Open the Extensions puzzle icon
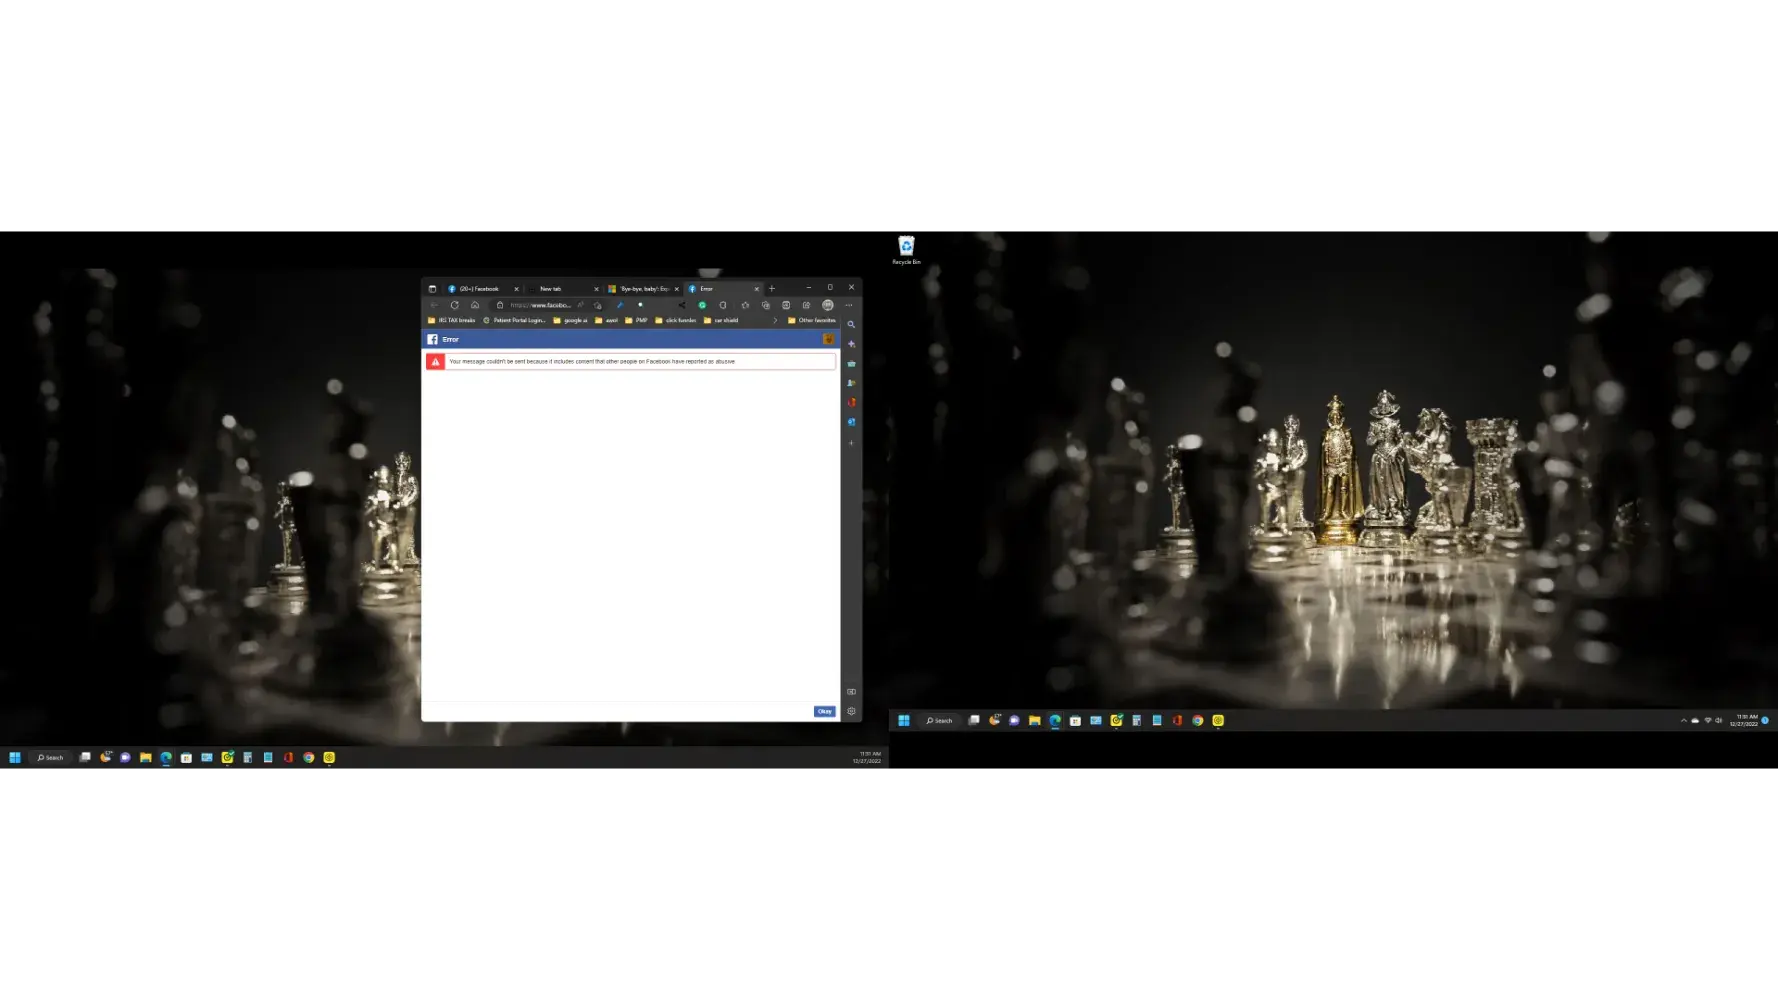 (723, 305)
